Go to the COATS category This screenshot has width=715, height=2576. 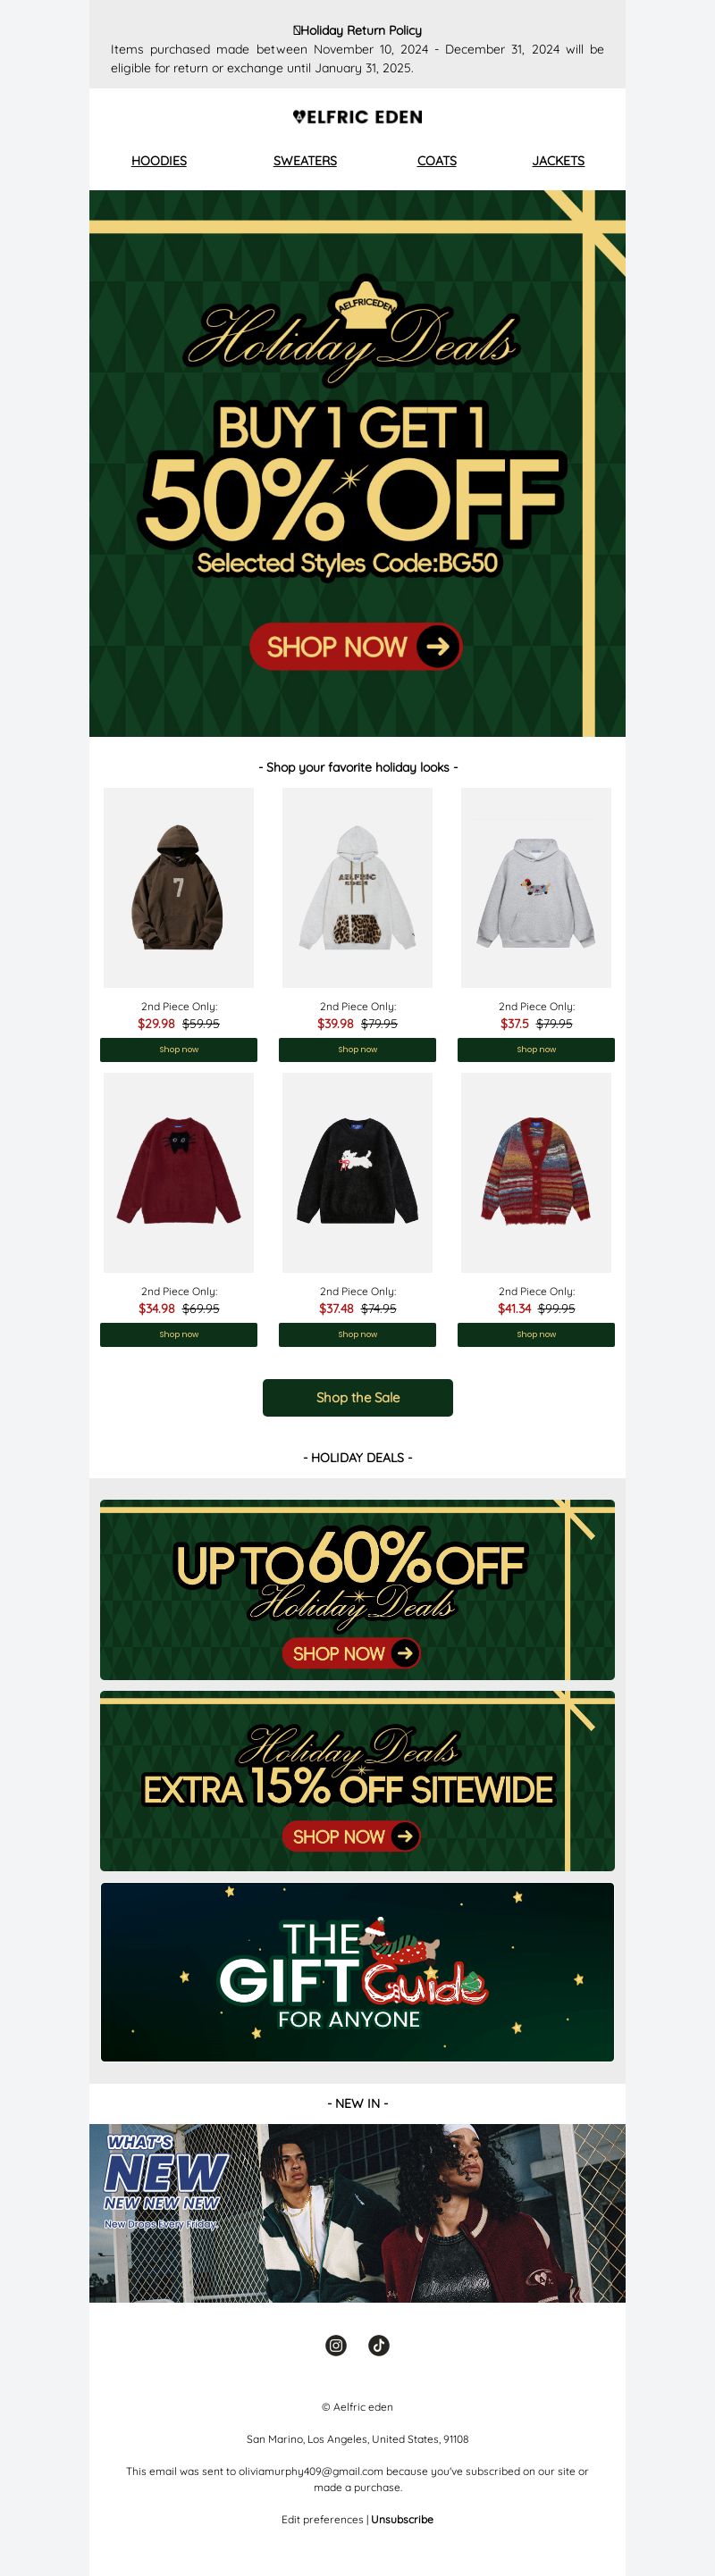[437, 160]
